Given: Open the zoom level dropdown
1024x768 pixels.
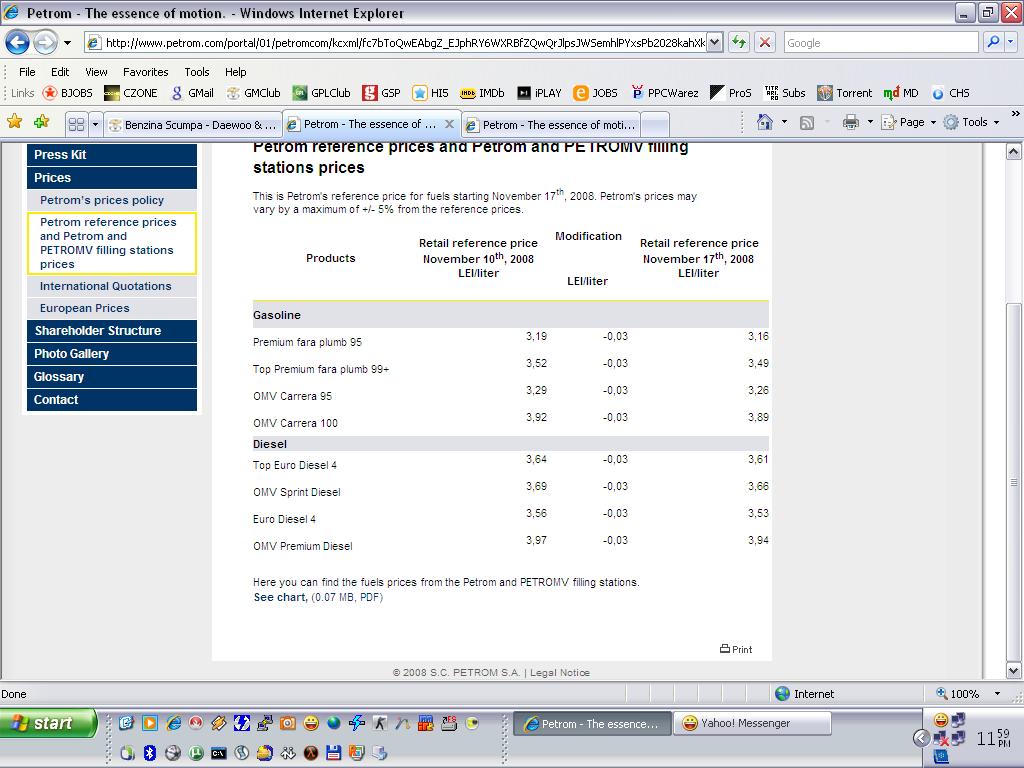Looking at the screenshot, I should (x=996, y=693).
